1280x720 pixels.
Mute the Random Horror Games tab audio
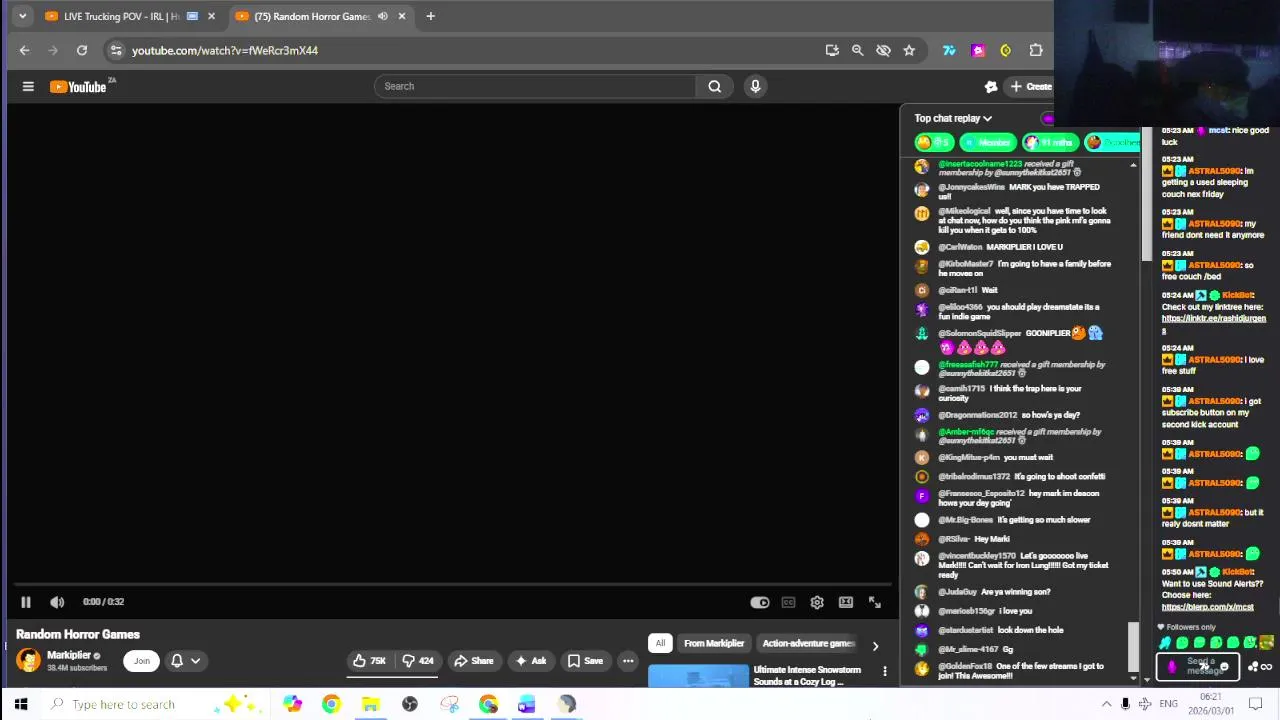(382, 16)
